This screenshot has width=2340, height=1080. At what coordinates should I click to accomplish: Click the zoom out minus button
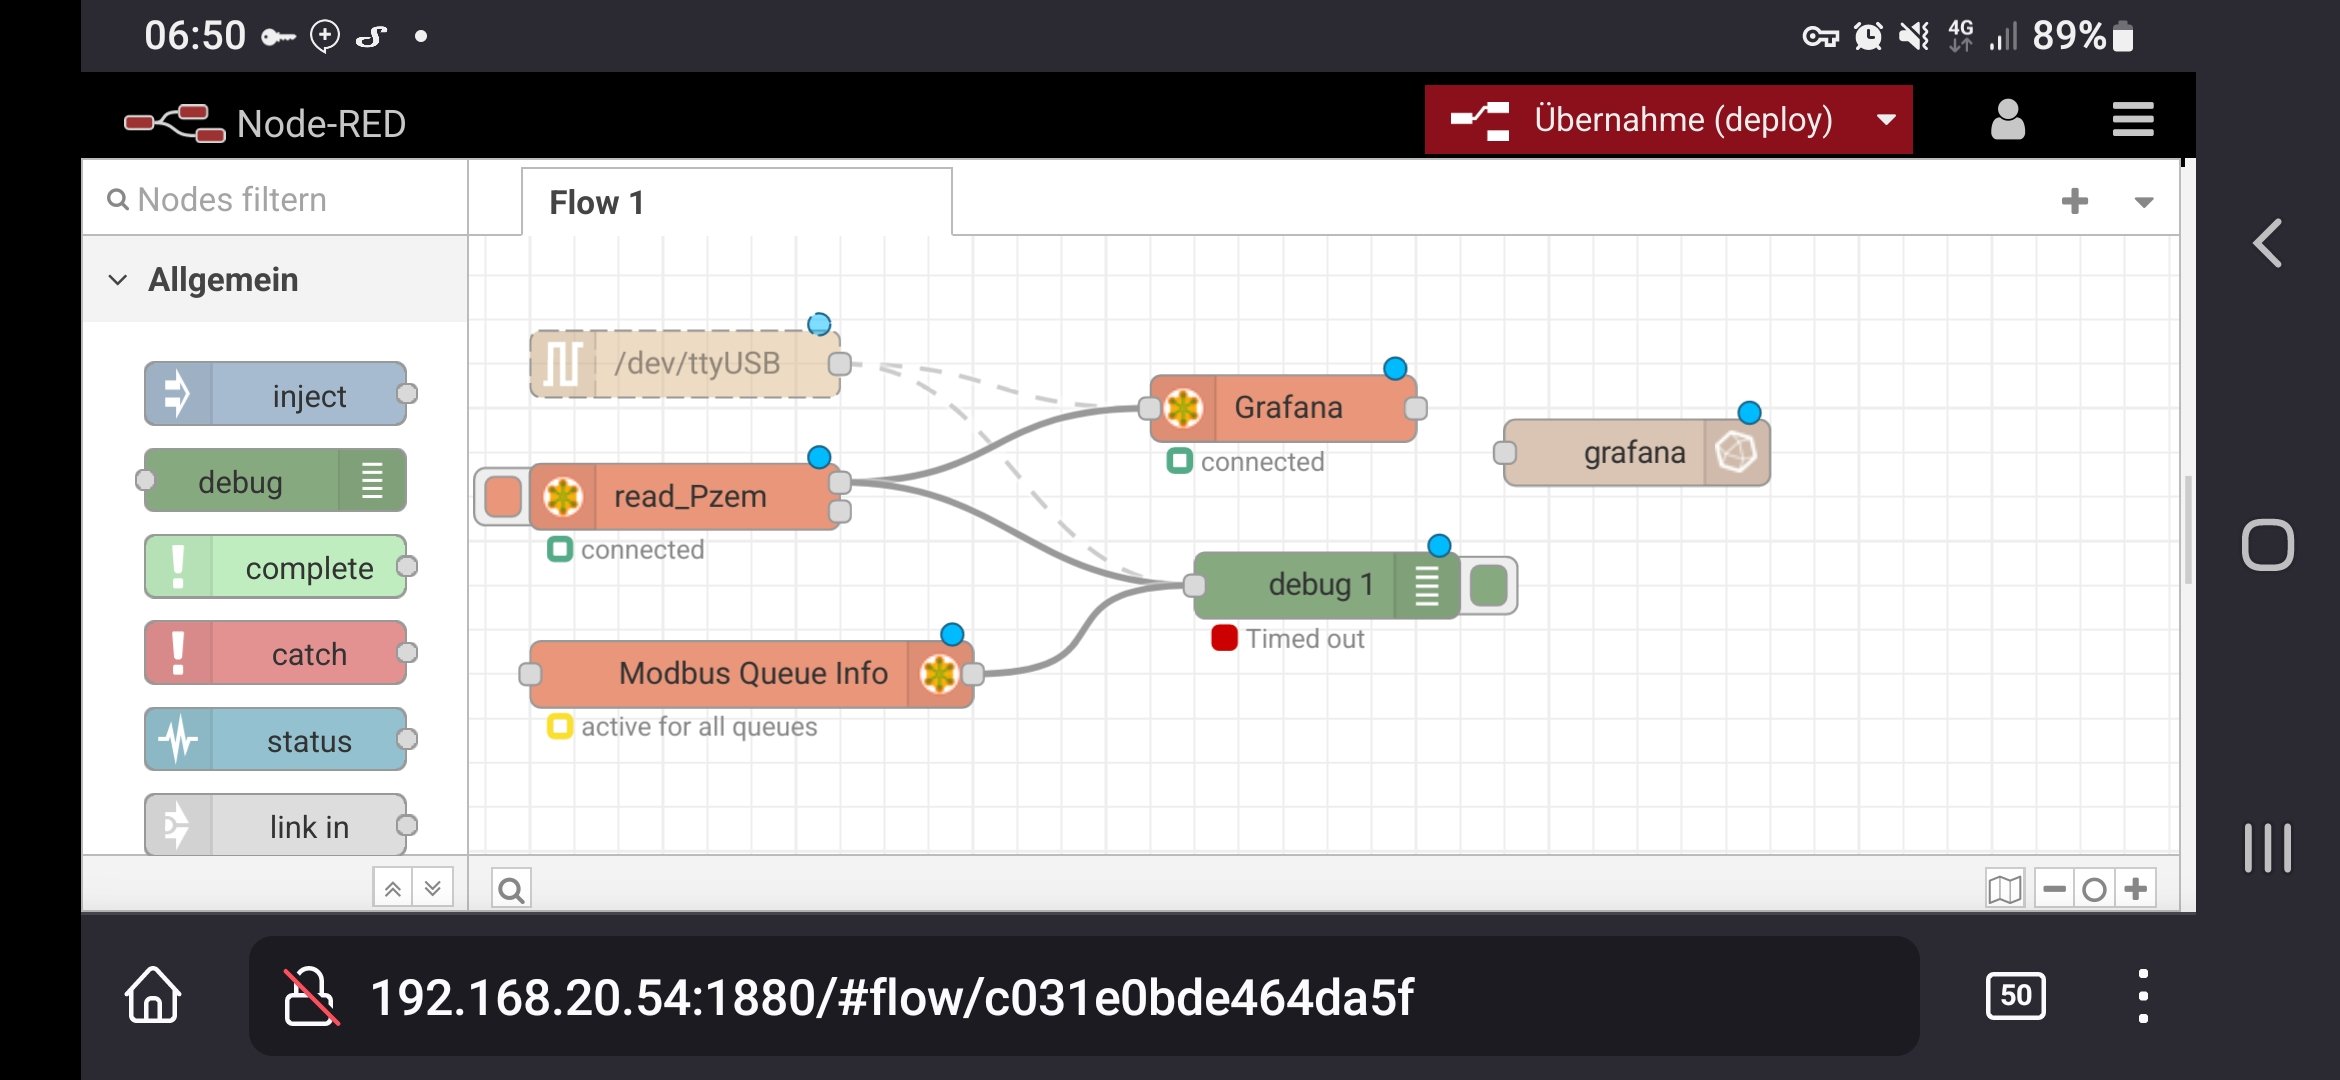tap(2054, 889)
